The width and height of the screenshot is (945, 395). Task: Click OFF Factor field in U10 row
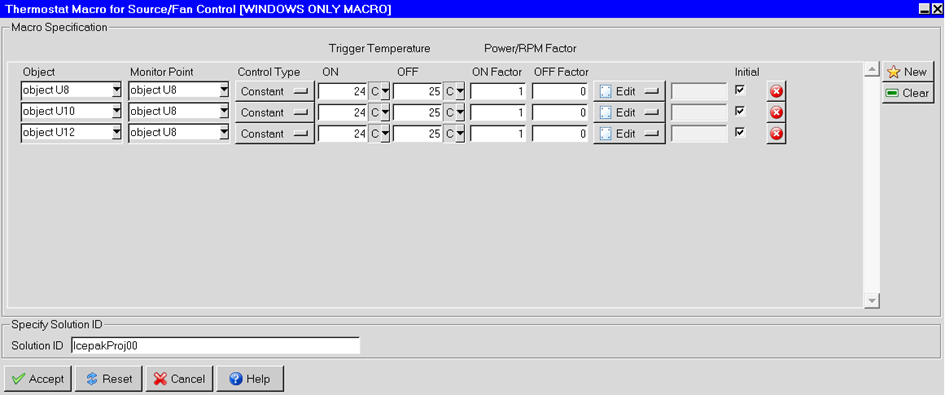click(x=560, y=113)
